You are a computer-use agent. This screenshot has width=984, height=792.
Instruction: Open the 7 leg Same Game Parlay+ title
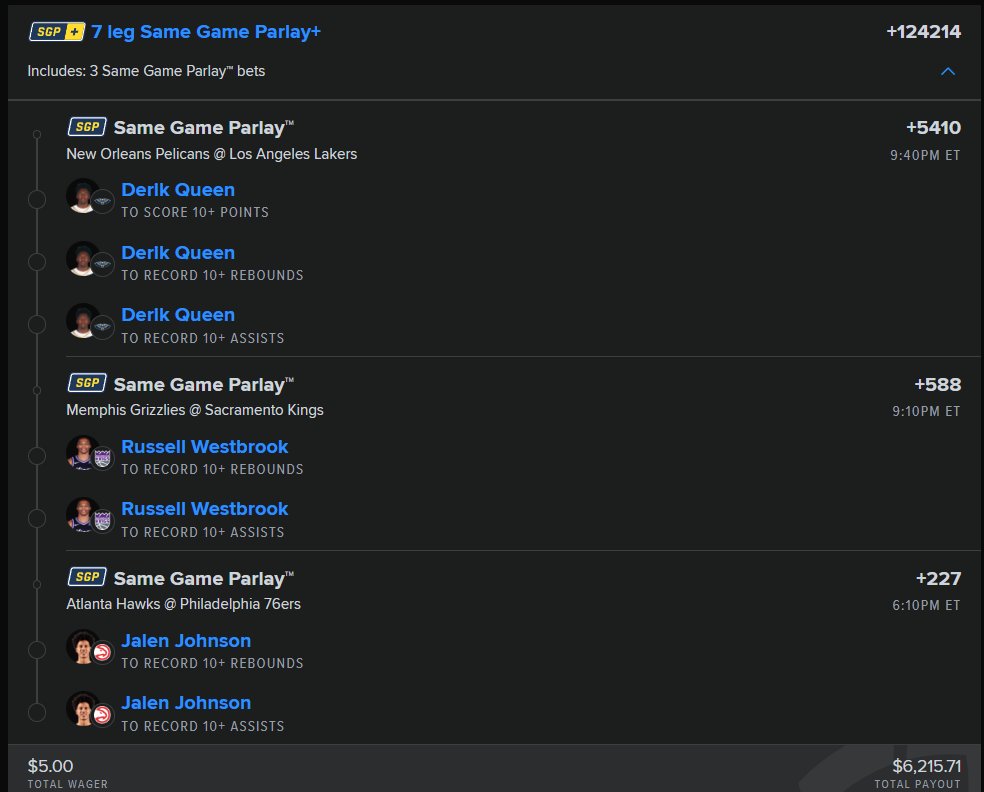click(x=206, y=32)
